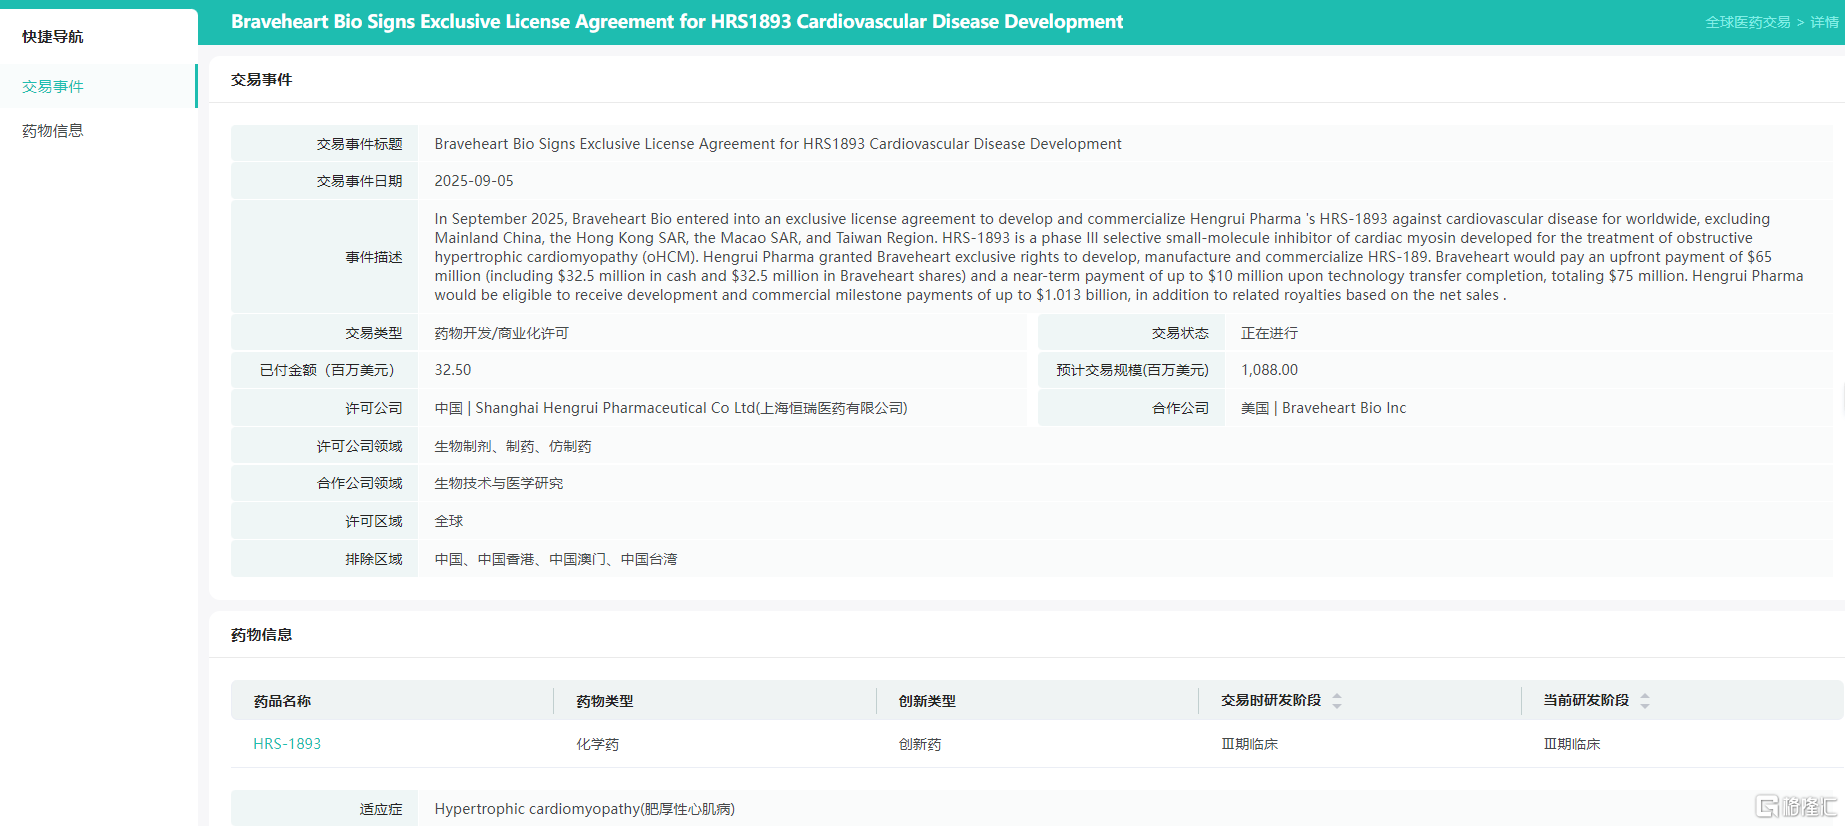
Task: Click the page title banner text
Action: pyautogui.click(x=677, y=22)
